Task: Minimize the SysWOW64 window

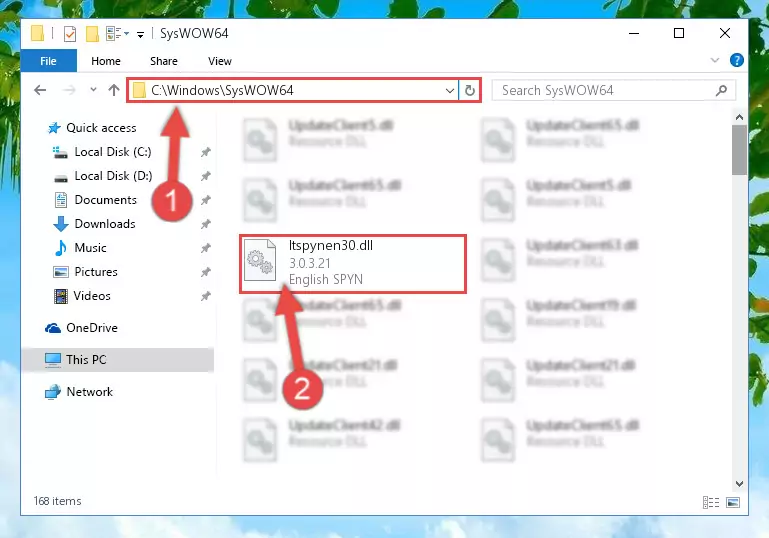Action: (634, 33)
